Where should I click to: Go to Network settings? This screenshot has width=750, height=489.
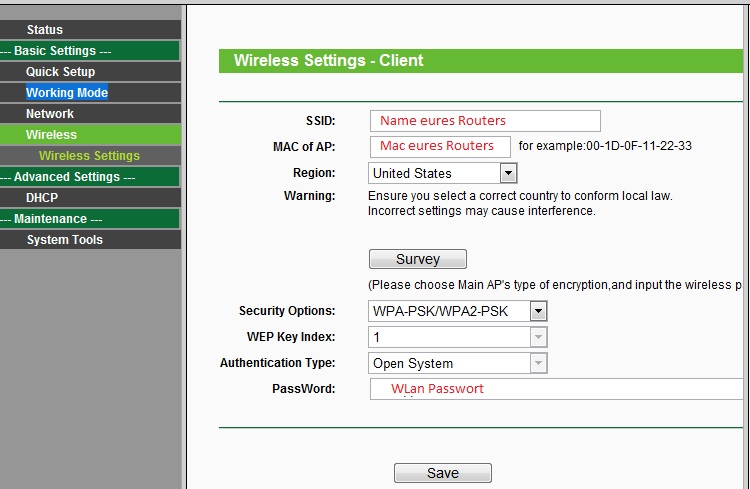tap(50, 114)
